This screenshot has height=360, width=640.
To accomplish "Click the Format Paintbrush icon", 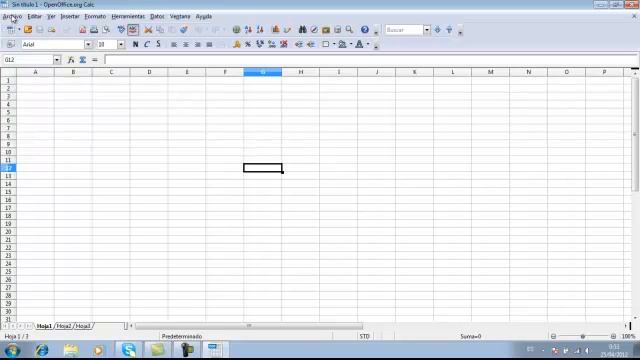I will [x=184, y=30].
